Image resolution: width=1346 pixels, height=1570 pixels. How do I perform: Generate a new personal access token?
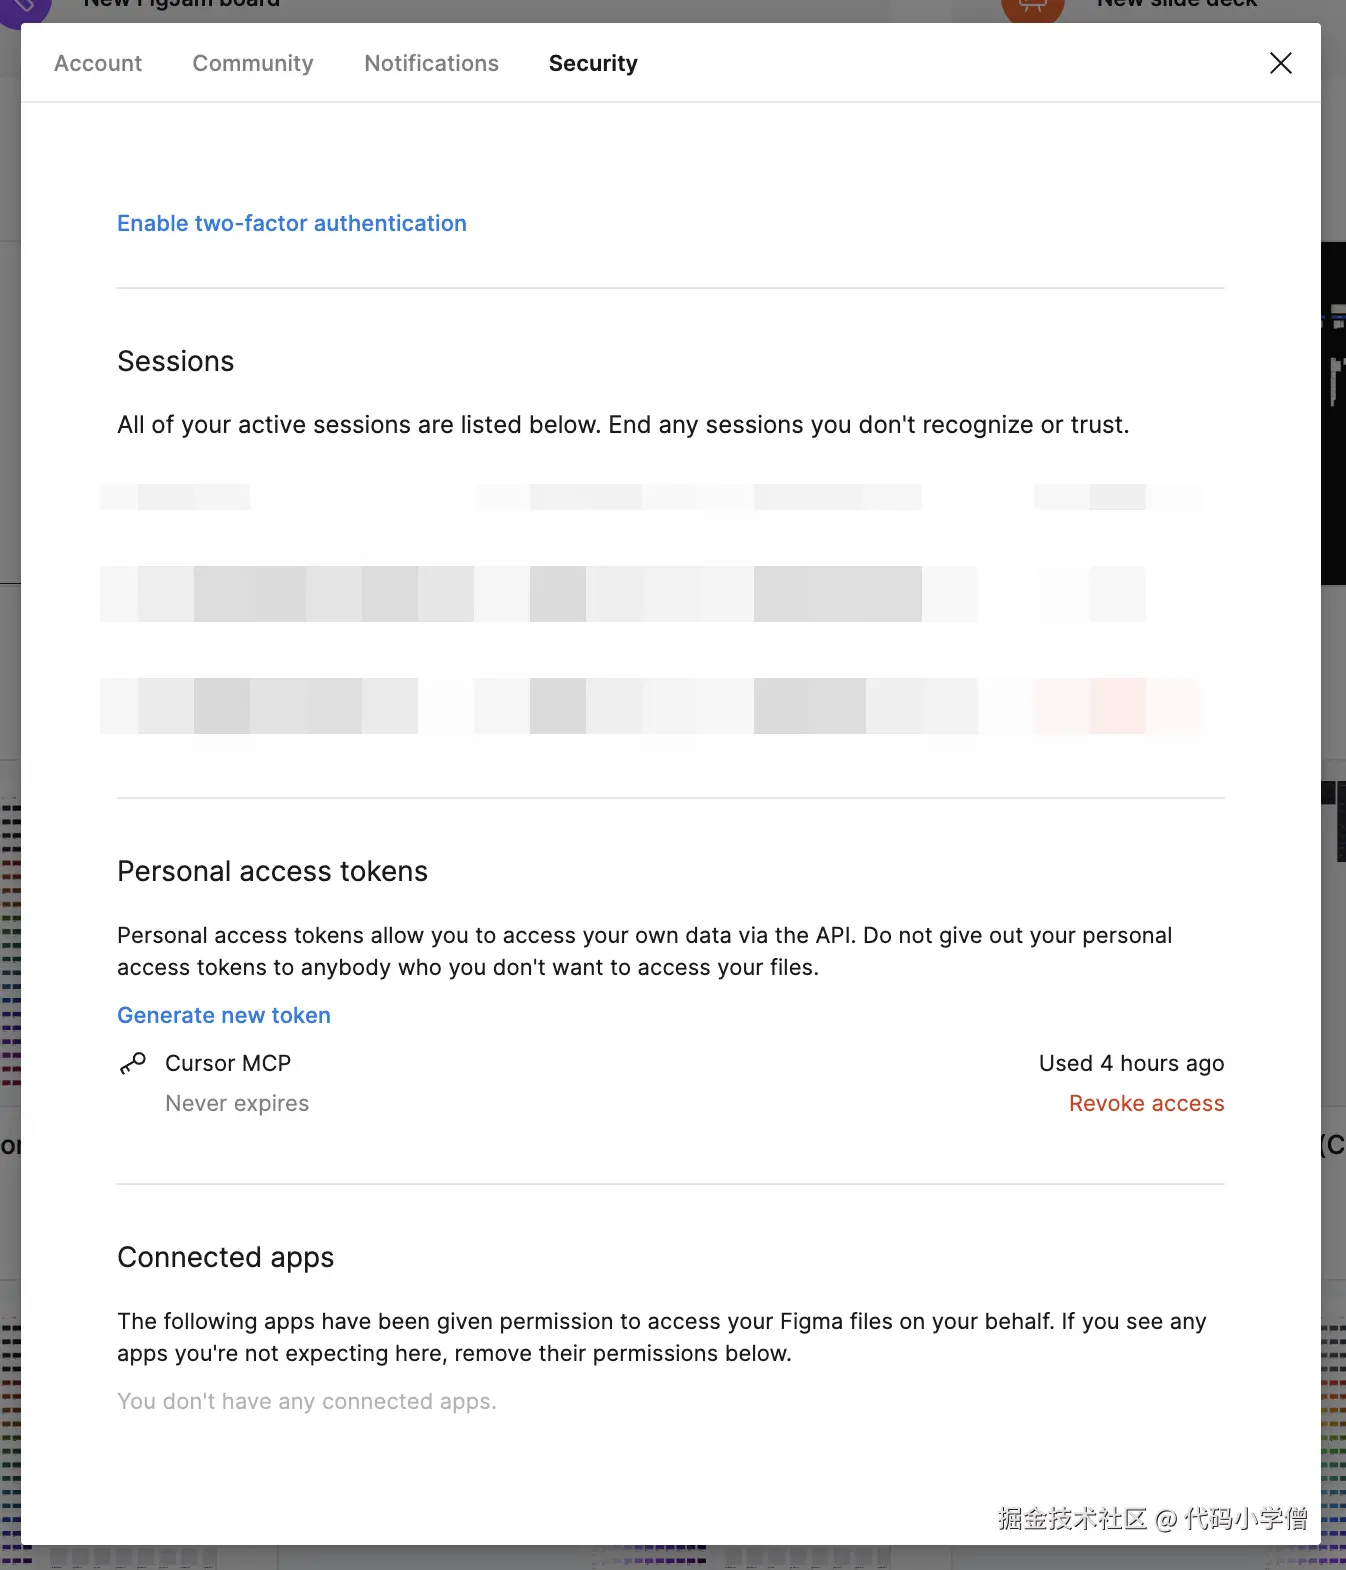click(224, 1015)
